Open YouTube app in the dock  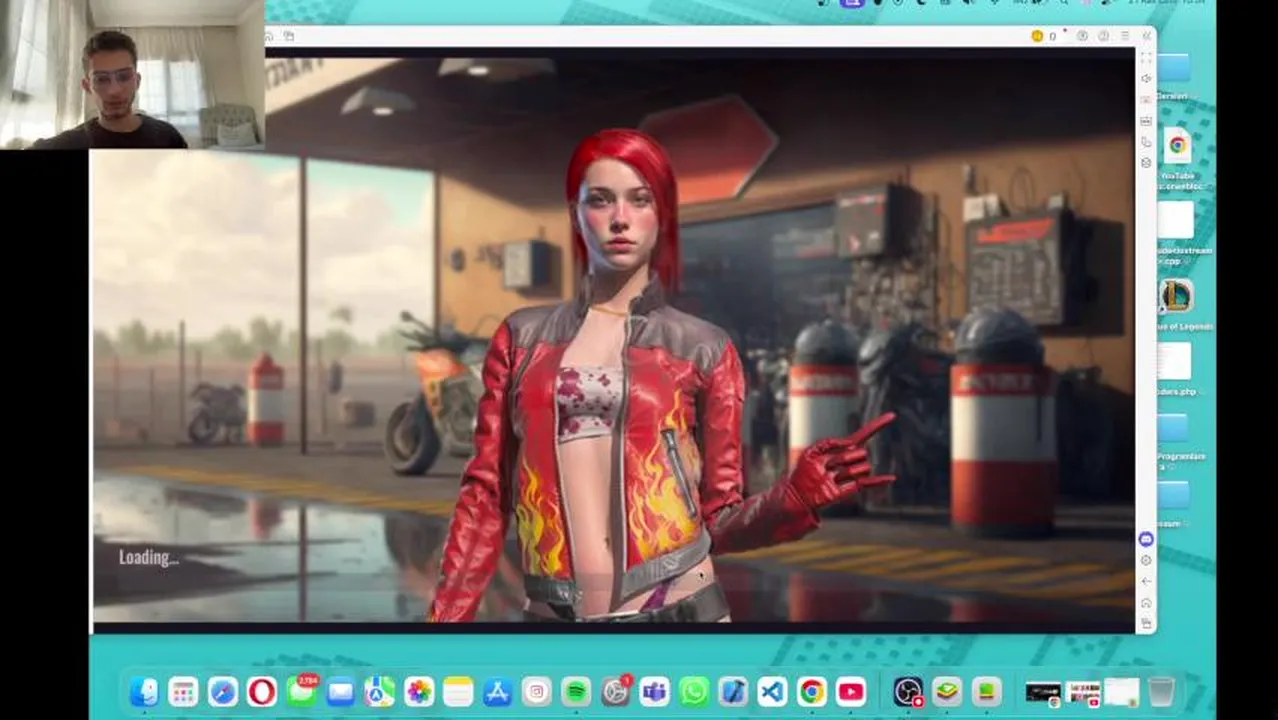point(851,691)
